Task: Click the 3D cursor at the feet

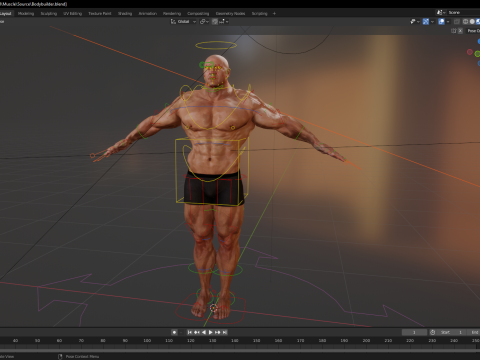Action: [213, 308]
